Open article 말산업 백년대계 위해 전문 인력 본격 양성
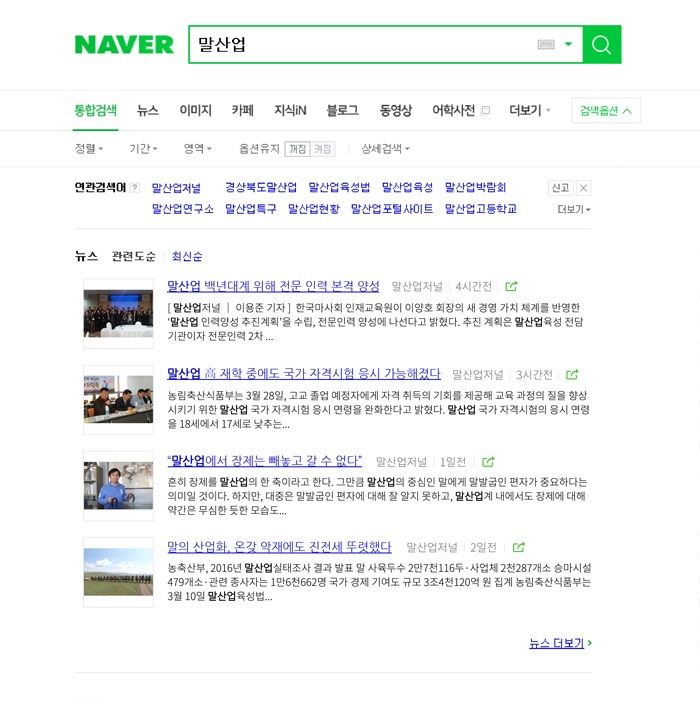The height and width of the screenshot is (701, 700). pyautogui.click(x=273, y=286)
